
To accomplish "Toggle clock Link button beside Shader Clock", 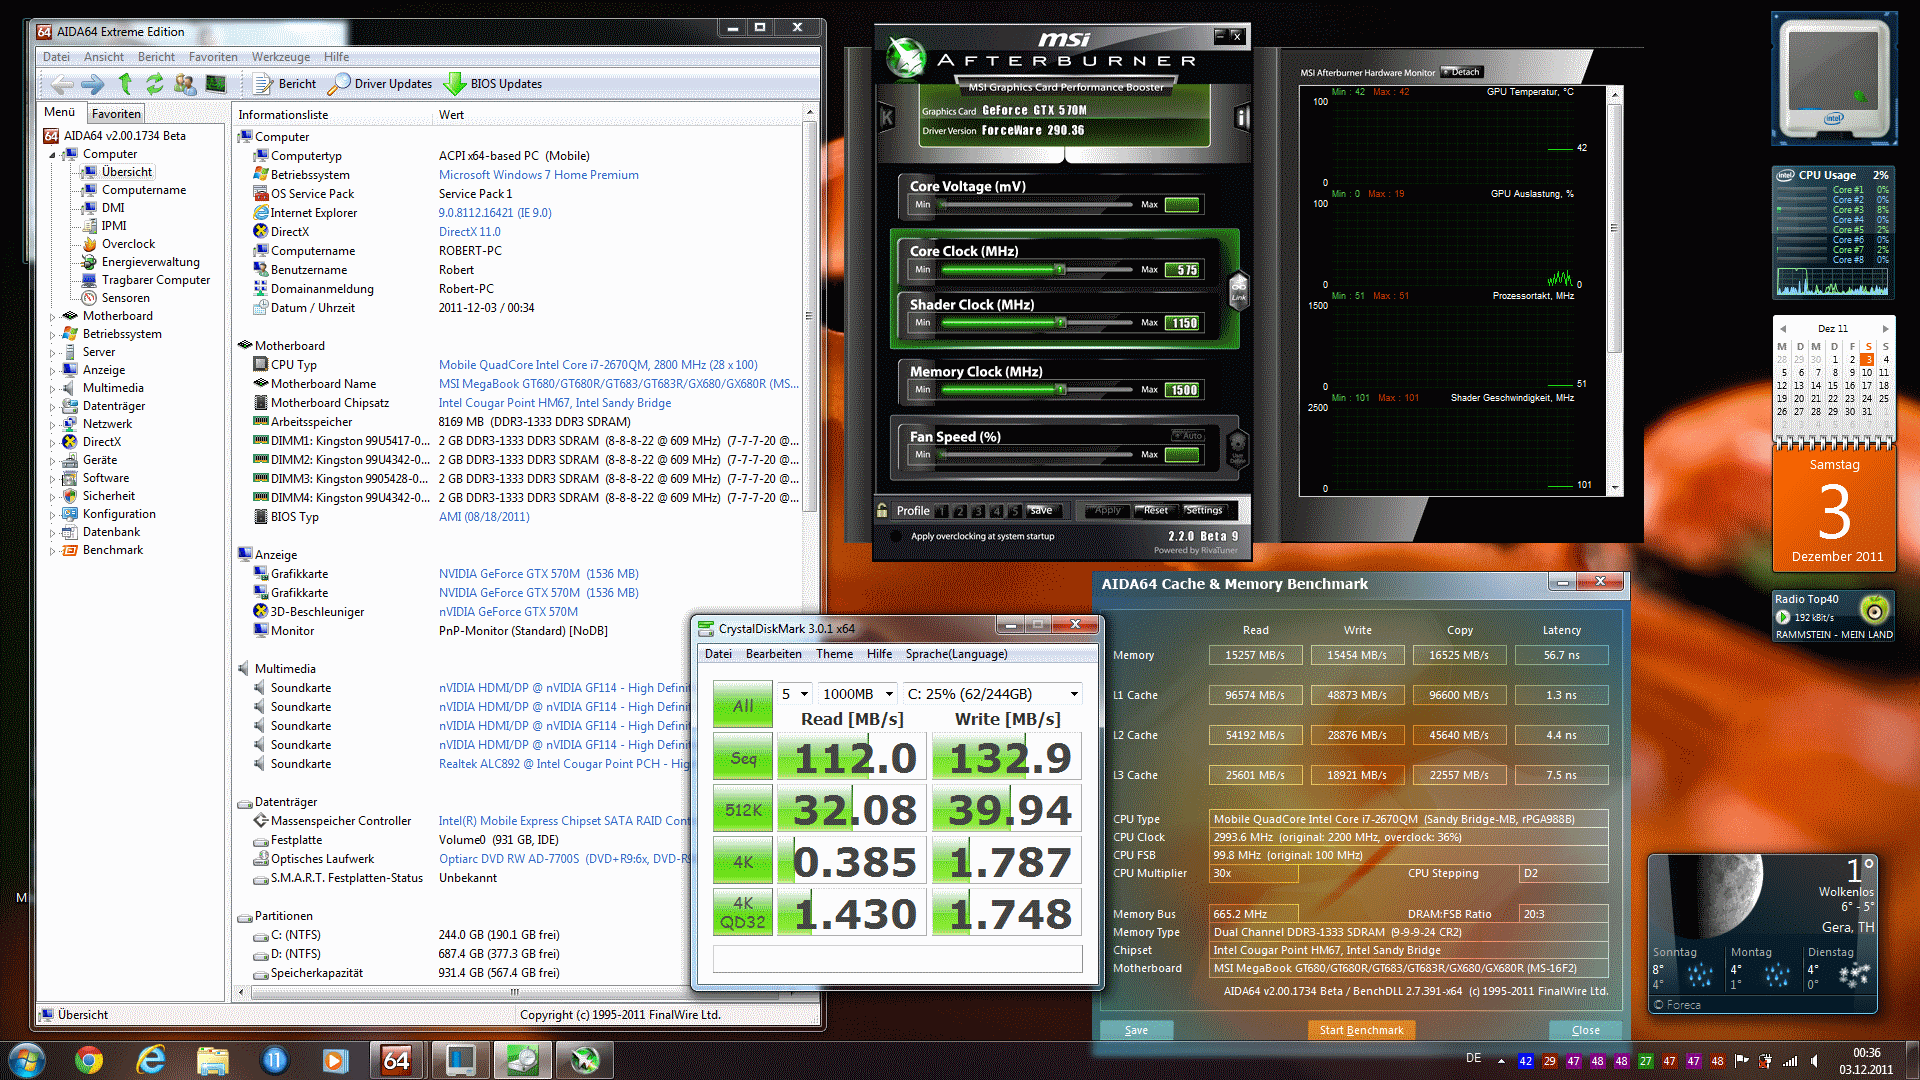I will [x=1239, y=290].
